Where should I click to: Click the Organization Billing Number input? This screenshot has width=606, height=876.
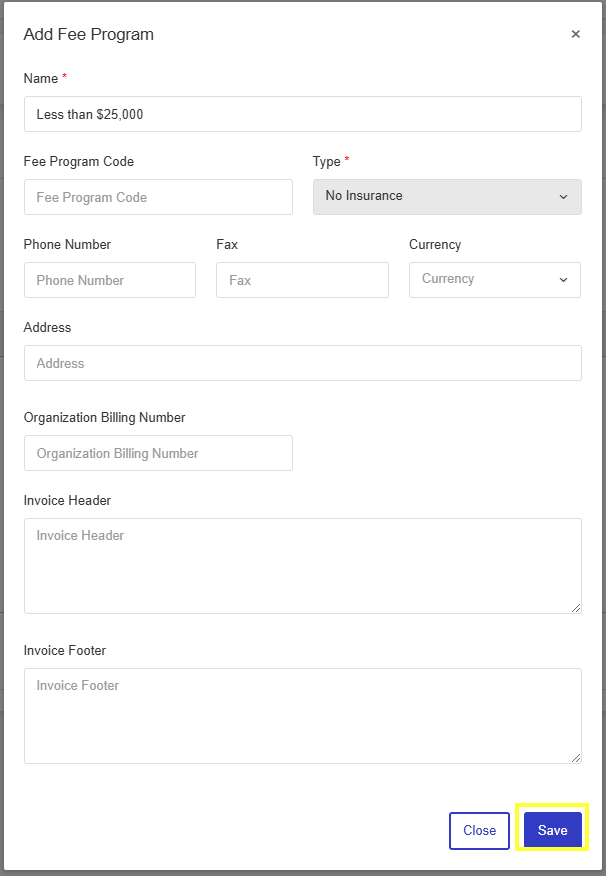(x=158, y=453)
